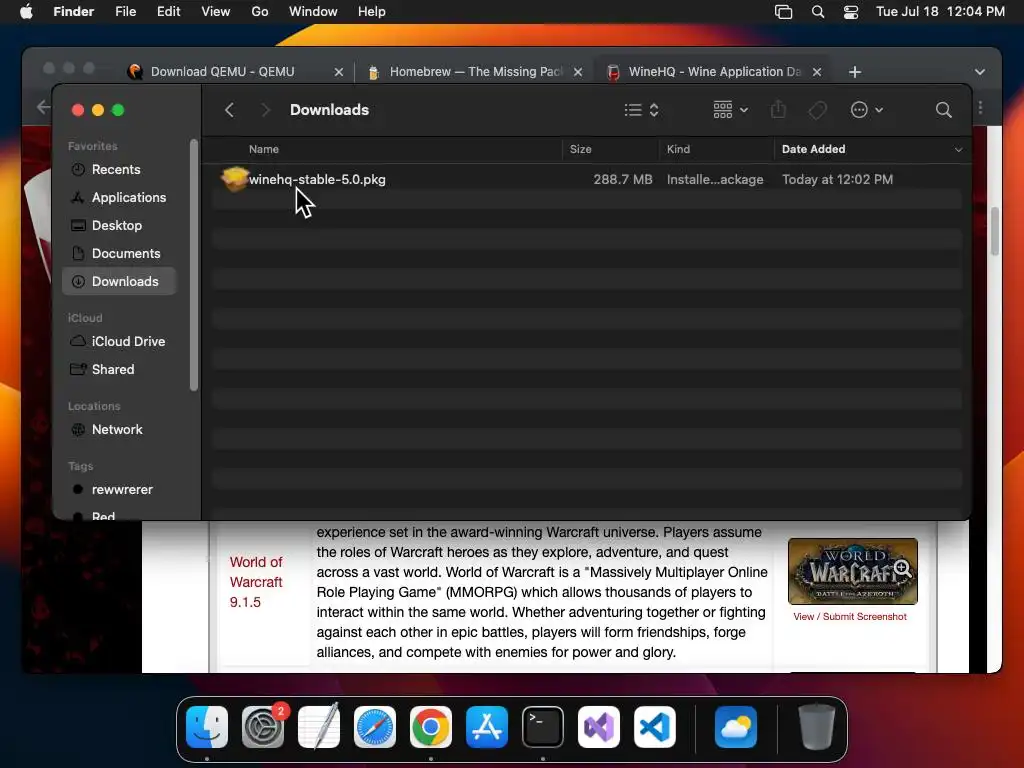Enlarge World of Warcraft screenshot thumbnail
The height and width of the screenshot is (768, 1024).
point(852,571)
